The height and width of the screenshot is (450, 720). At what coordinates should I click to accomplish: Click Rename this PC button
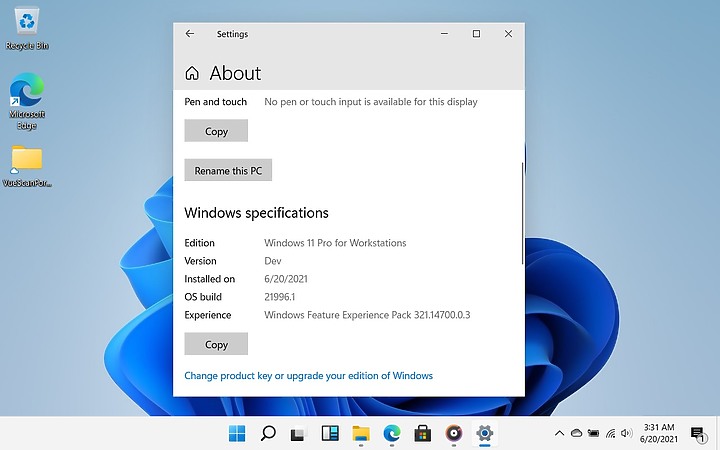pos(228,170)
